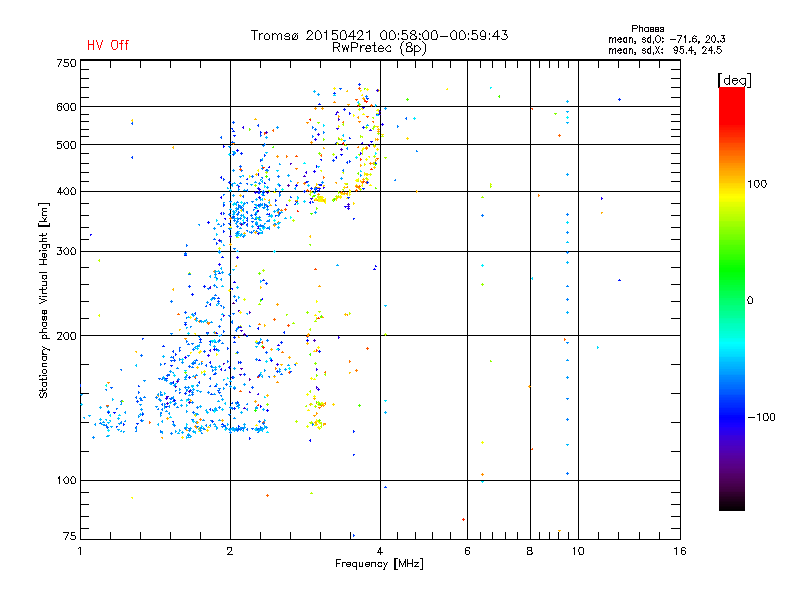The height and width of the screenshot is (600, 800).
Task: Click the x-axis '10' tick label
Action: pos(578,551)
